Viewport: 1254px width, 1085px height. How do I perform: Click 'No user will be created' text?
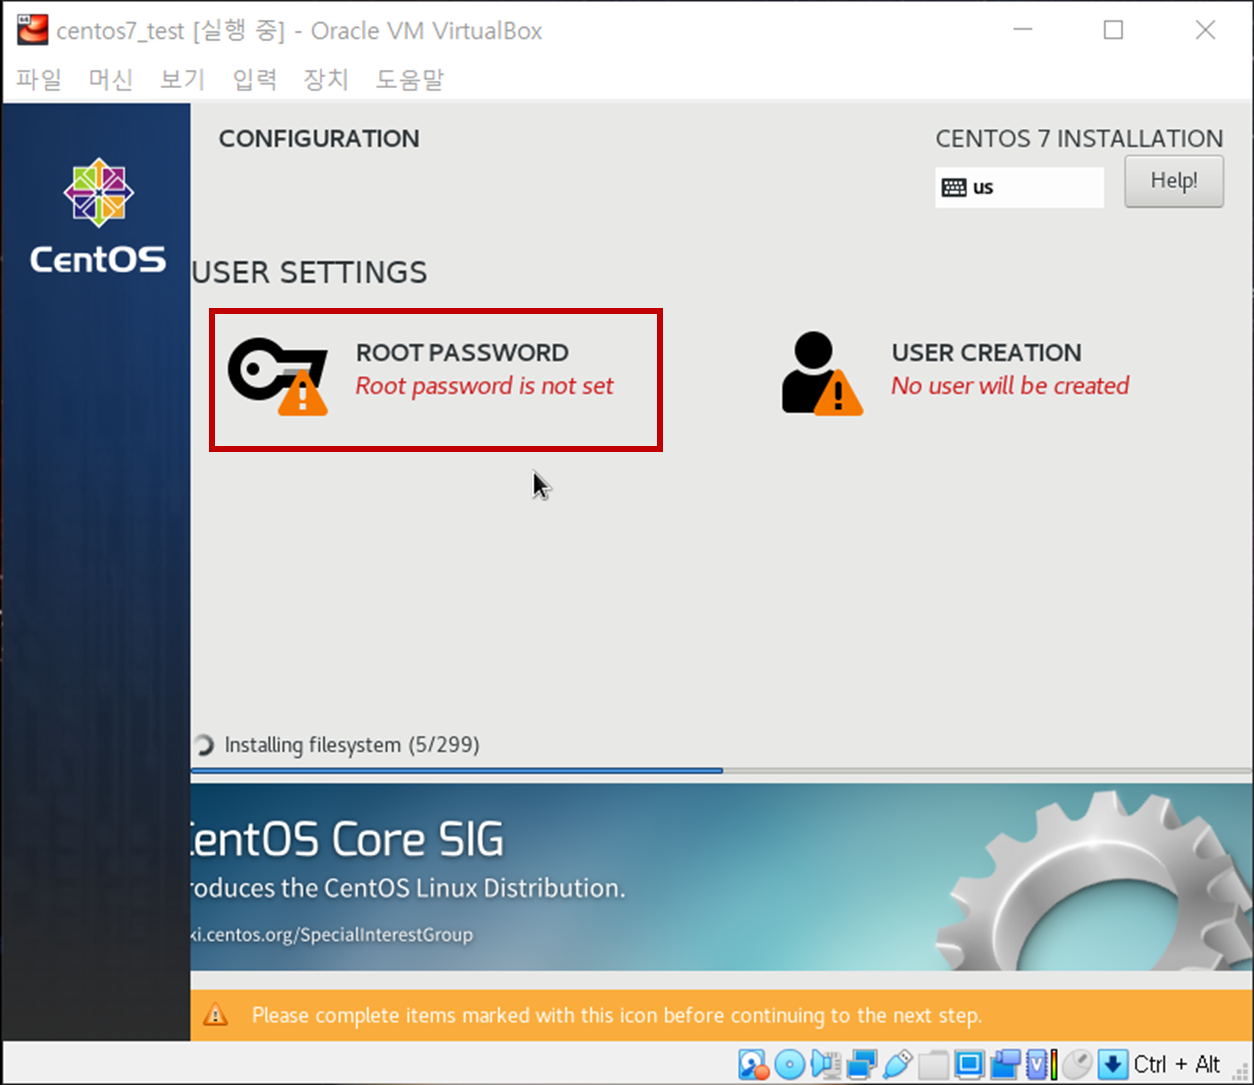pyautogui.click(x=1010, y=386)
